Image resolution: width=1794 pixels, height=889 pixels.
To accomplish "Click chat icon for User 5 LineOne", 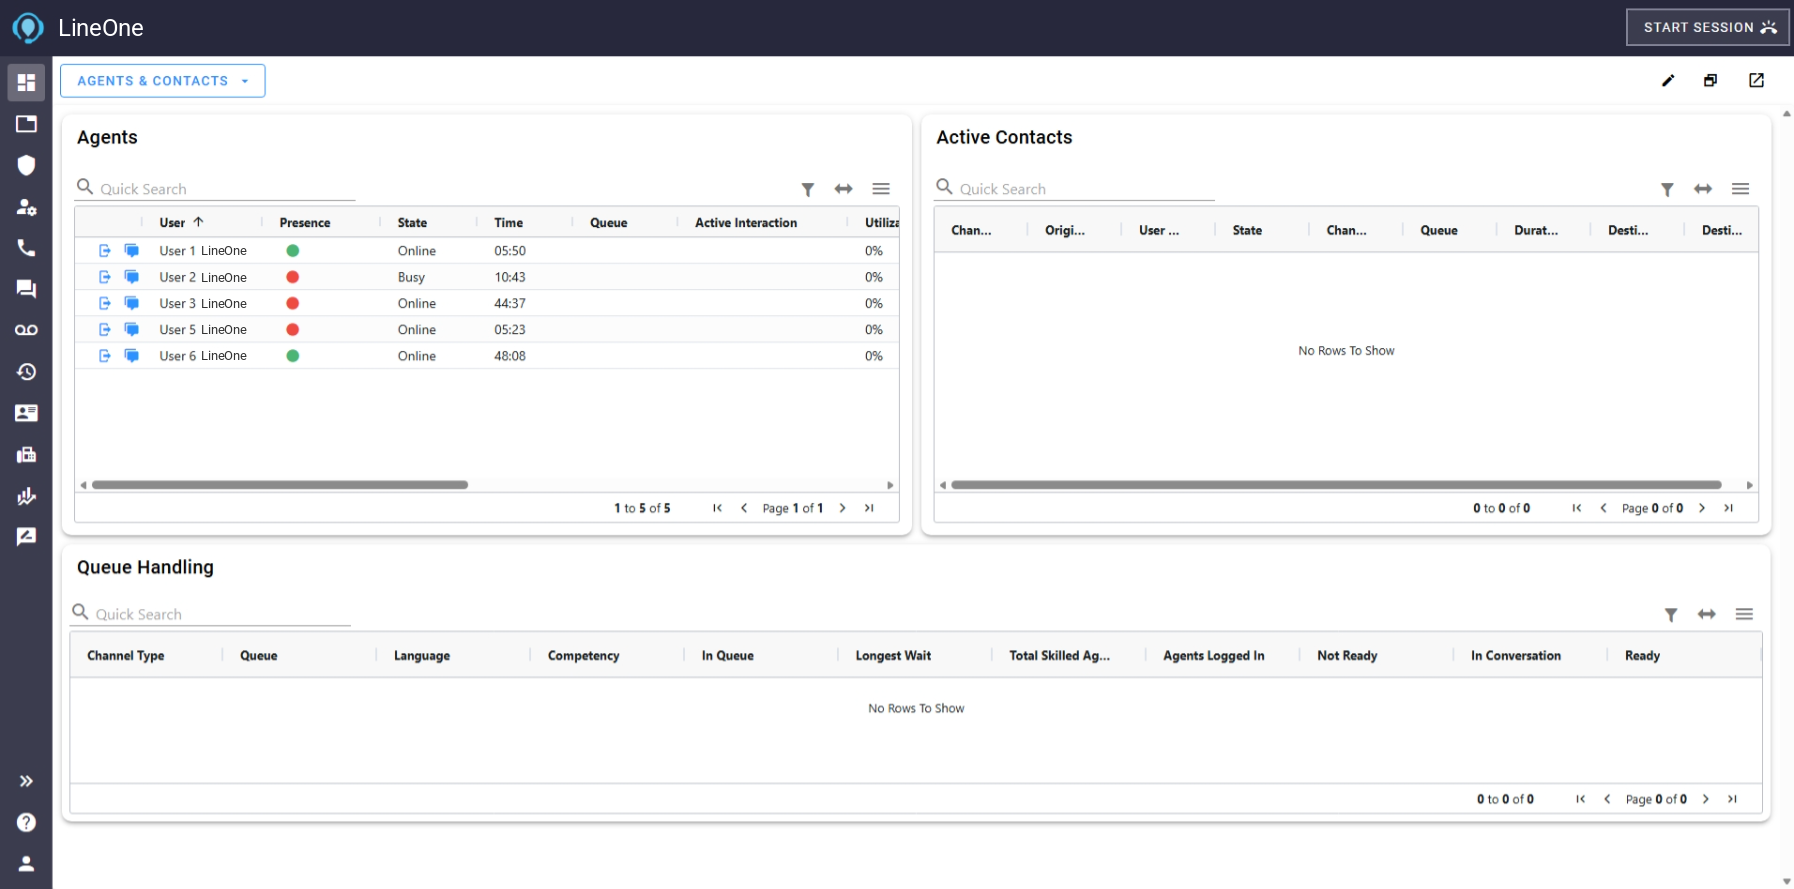I will 131,329.
